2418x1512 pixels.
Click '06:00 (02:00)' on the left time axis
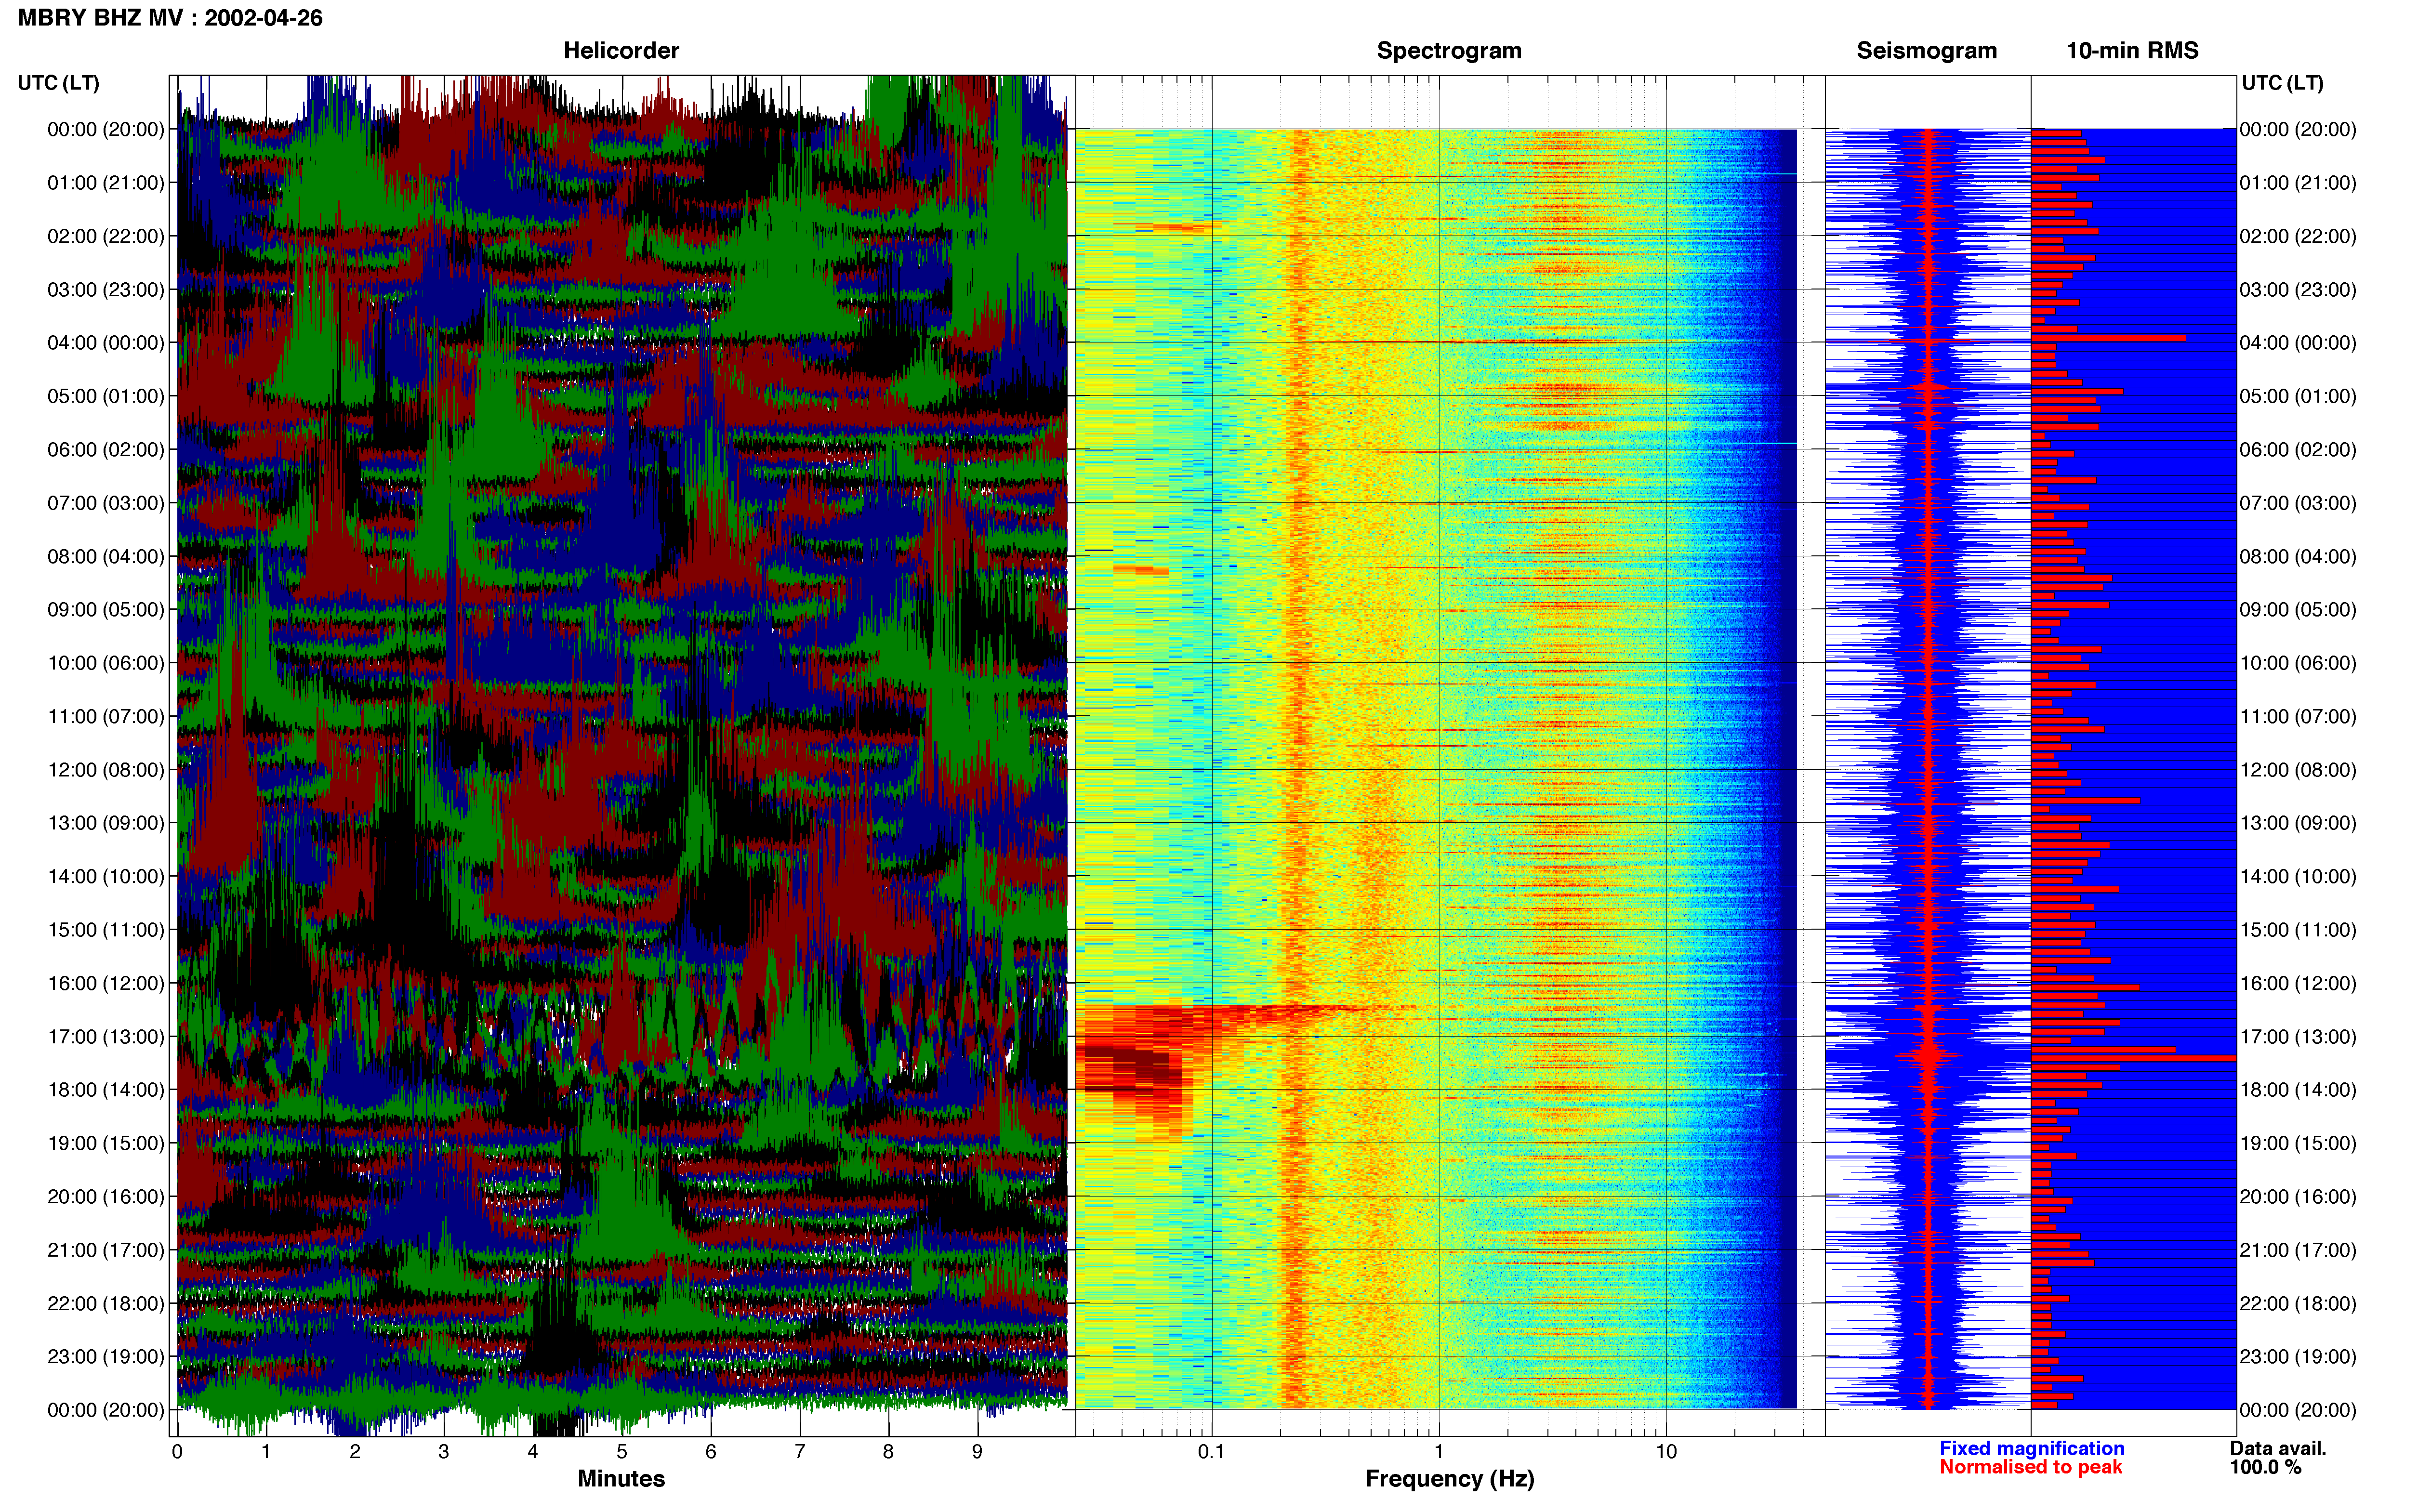tap(106, 450)
